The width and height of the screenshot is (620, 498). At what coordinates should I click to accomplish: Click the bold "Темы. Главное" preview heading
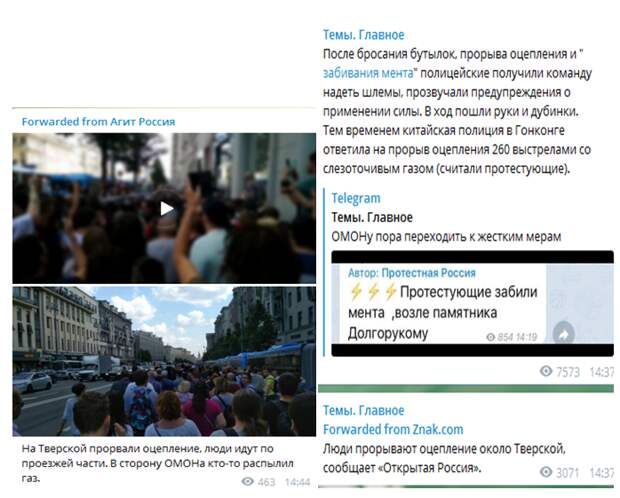pos(372,218)
